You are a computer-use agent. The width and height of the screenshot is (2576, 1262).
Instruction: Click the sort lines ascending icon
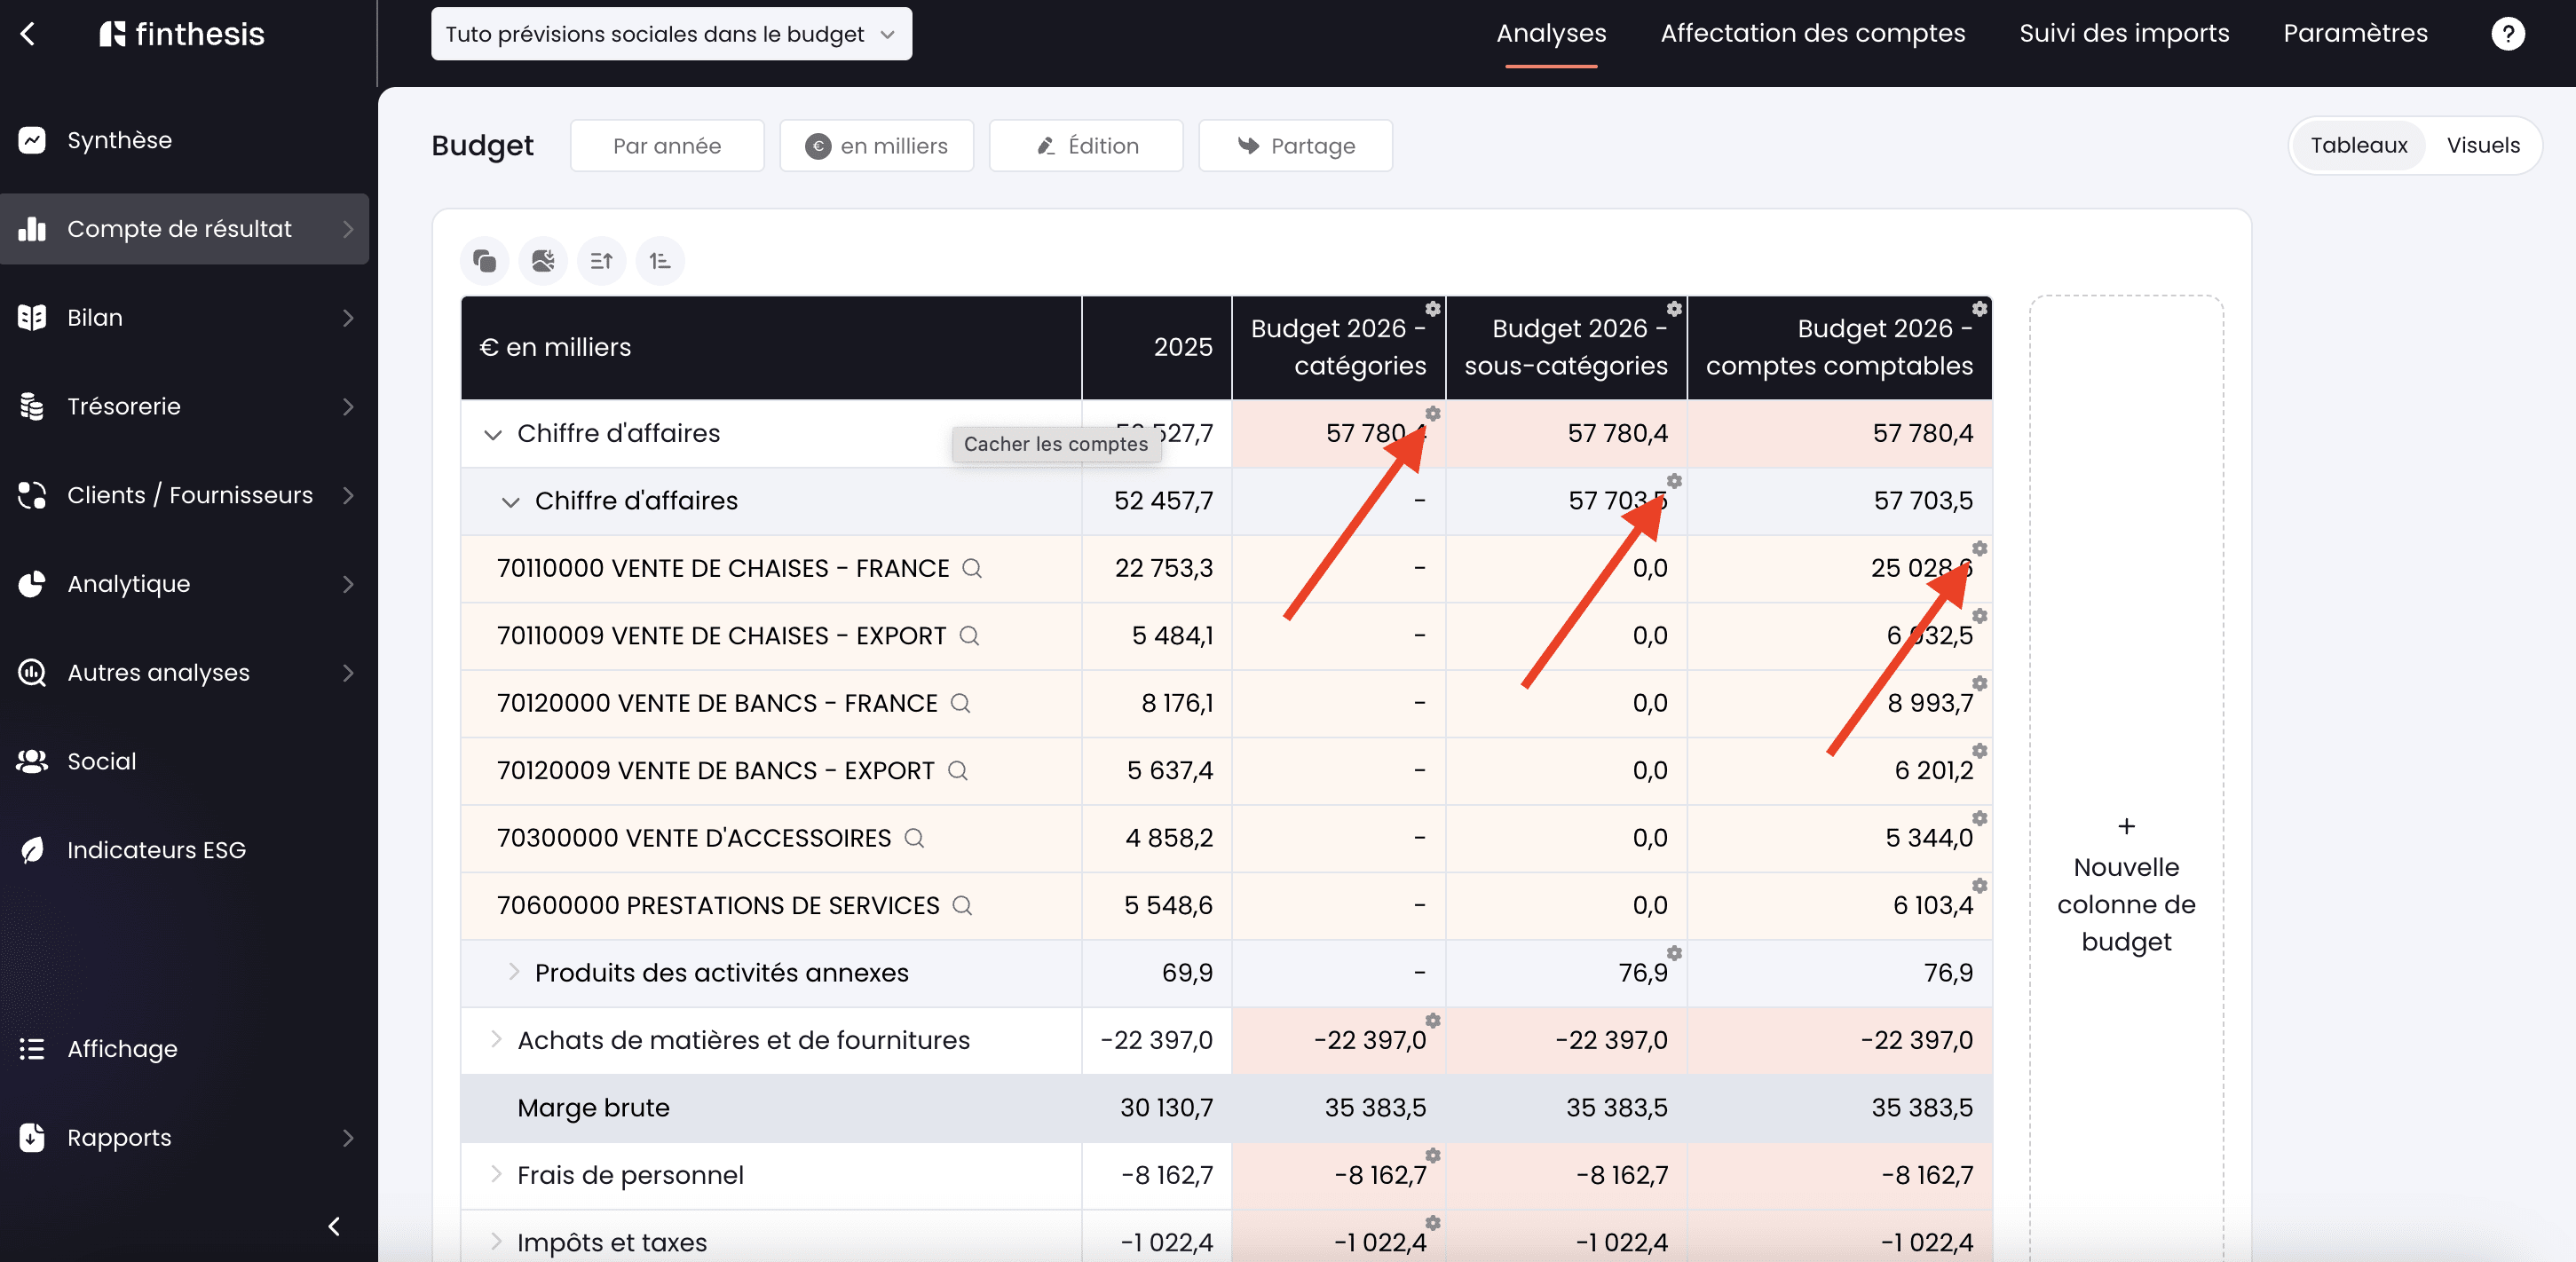click(601, 261)
